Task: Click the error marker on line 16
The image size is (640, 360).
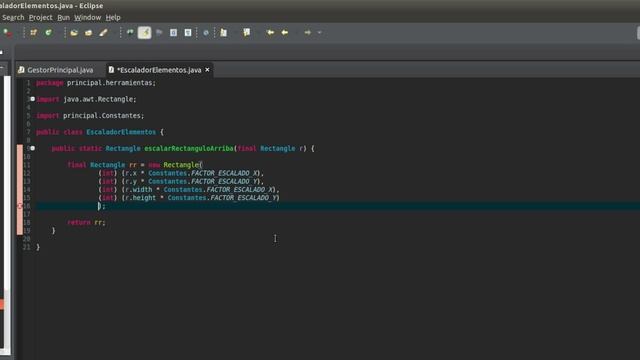Action: pos(20,206)
